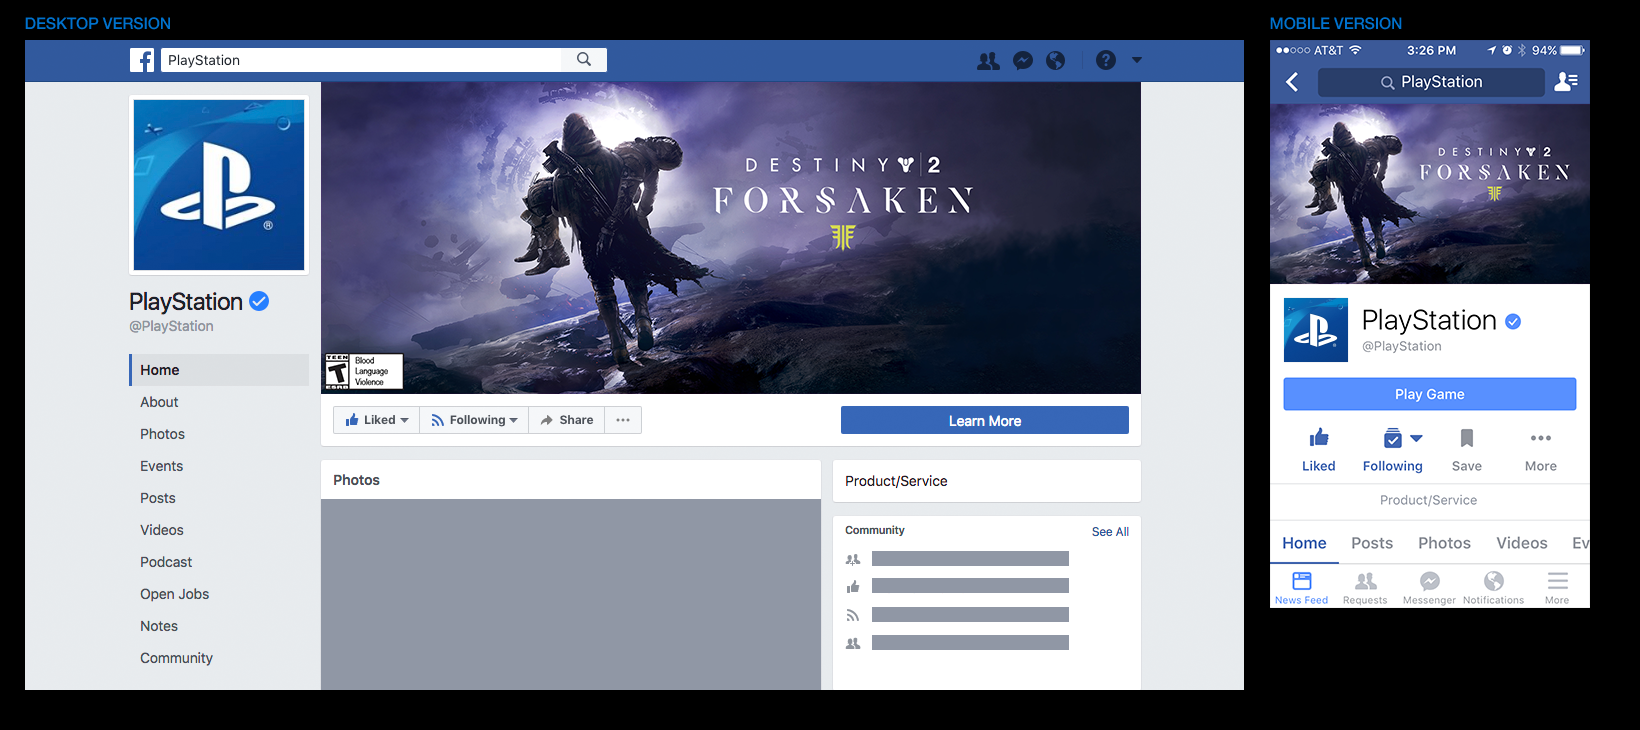Image resolution: width=1640 pixels, height=730 pixels.
Task: Open friend requests icon in desktop header
Action: point(988,61)
